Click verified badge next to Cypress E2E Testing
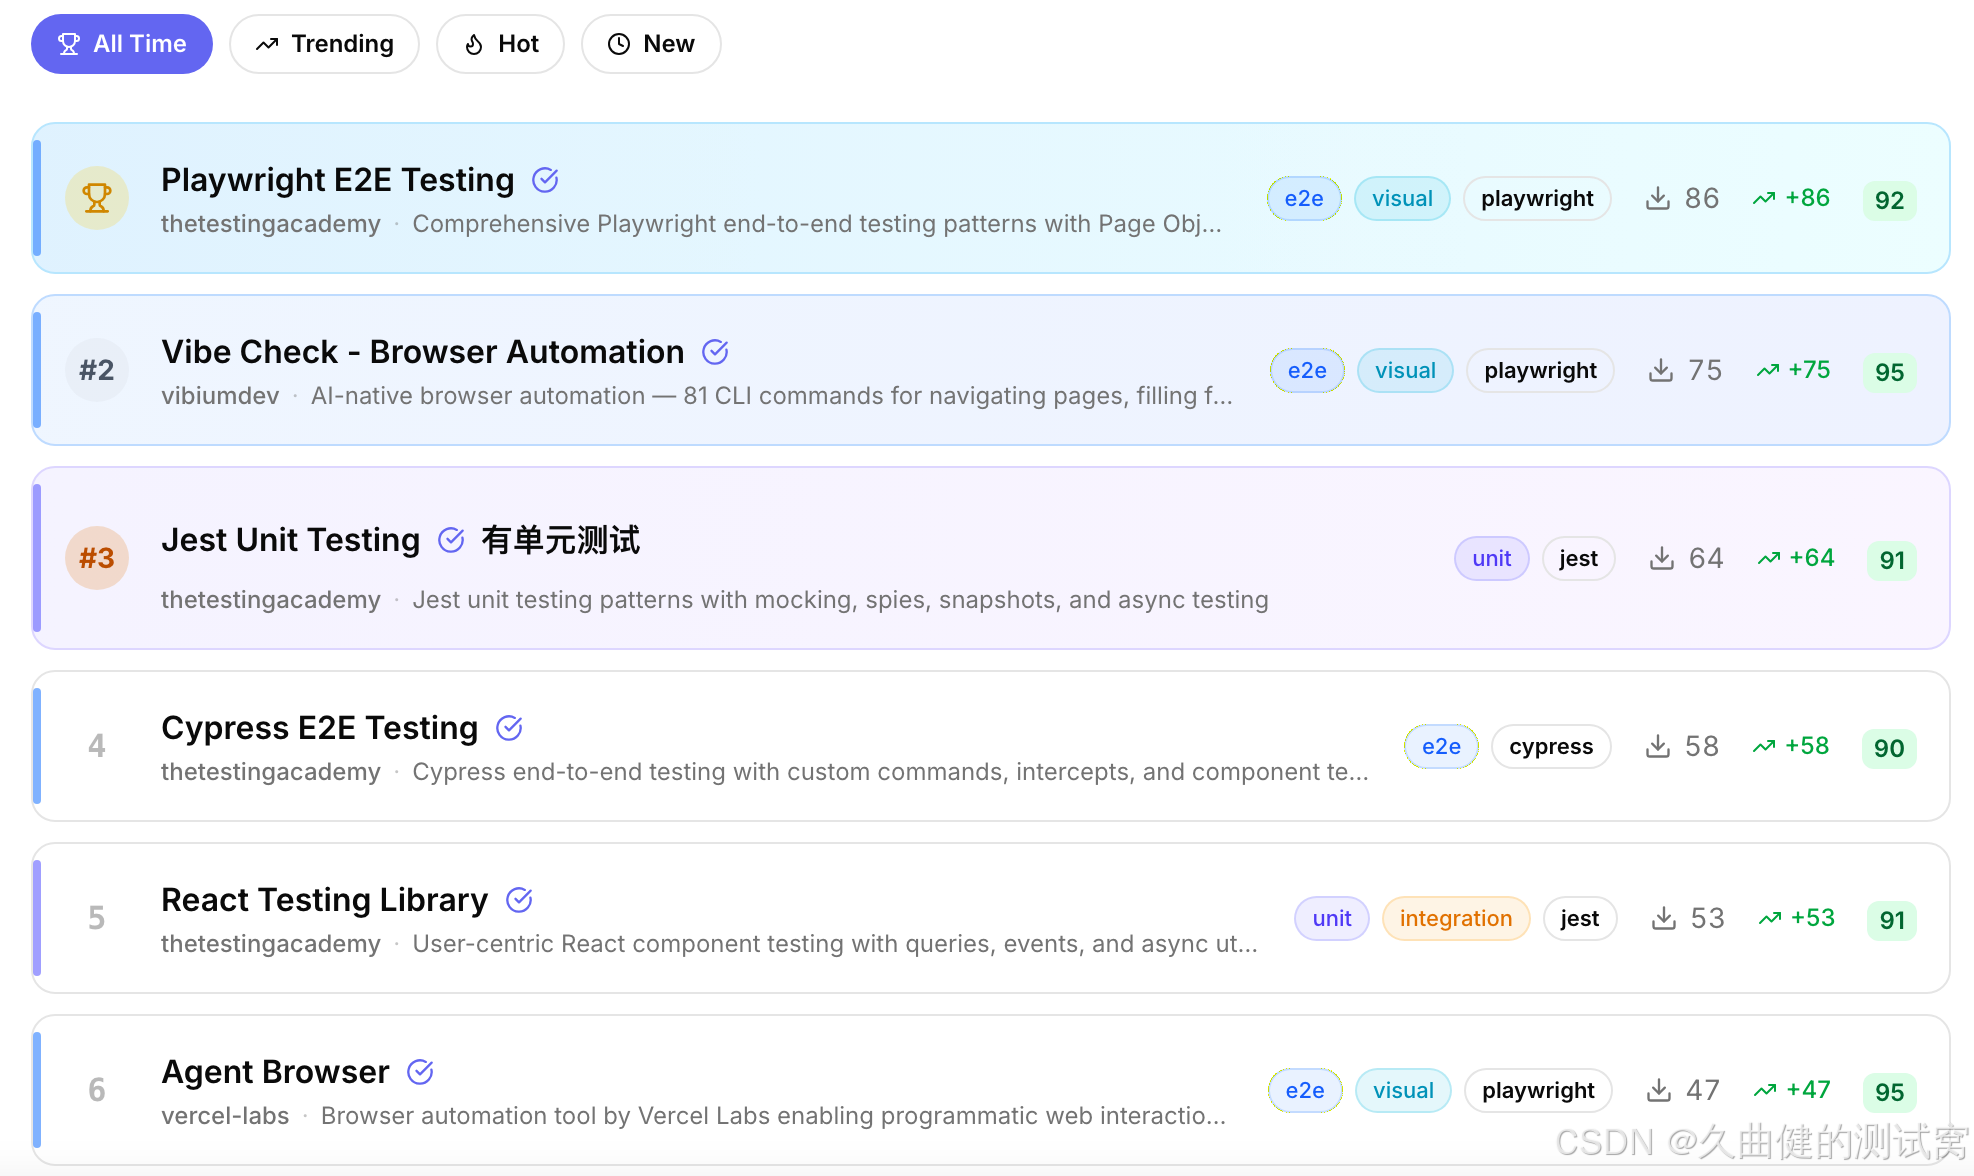1974x1176 pixels. (x=509, y=728)
